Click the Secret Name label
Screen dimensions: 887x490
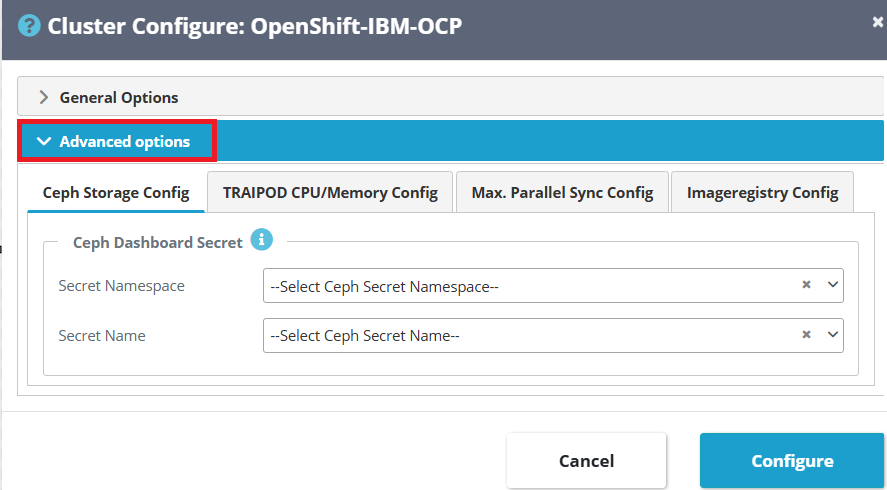[x=102, y=336]
